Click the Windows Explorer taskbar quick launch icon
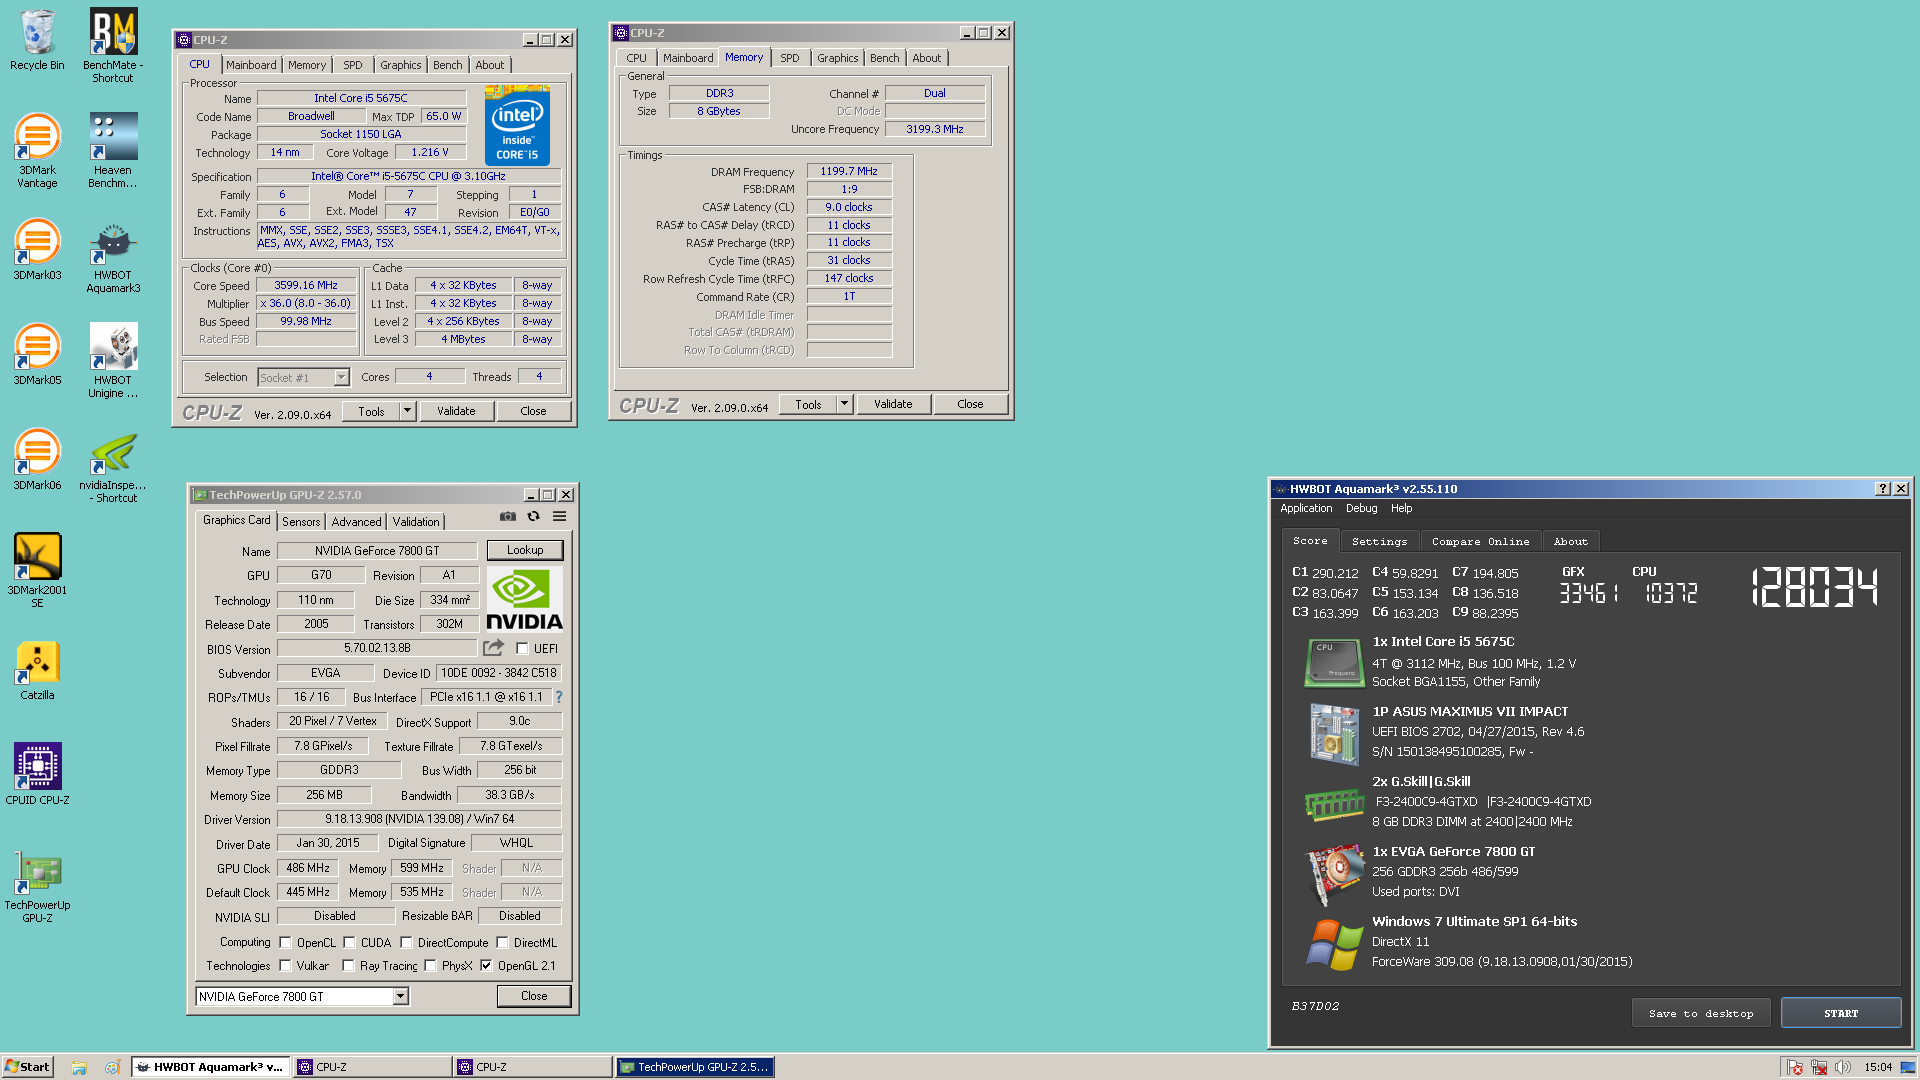1920x1080 pixels. click(x=79, y=1067)
